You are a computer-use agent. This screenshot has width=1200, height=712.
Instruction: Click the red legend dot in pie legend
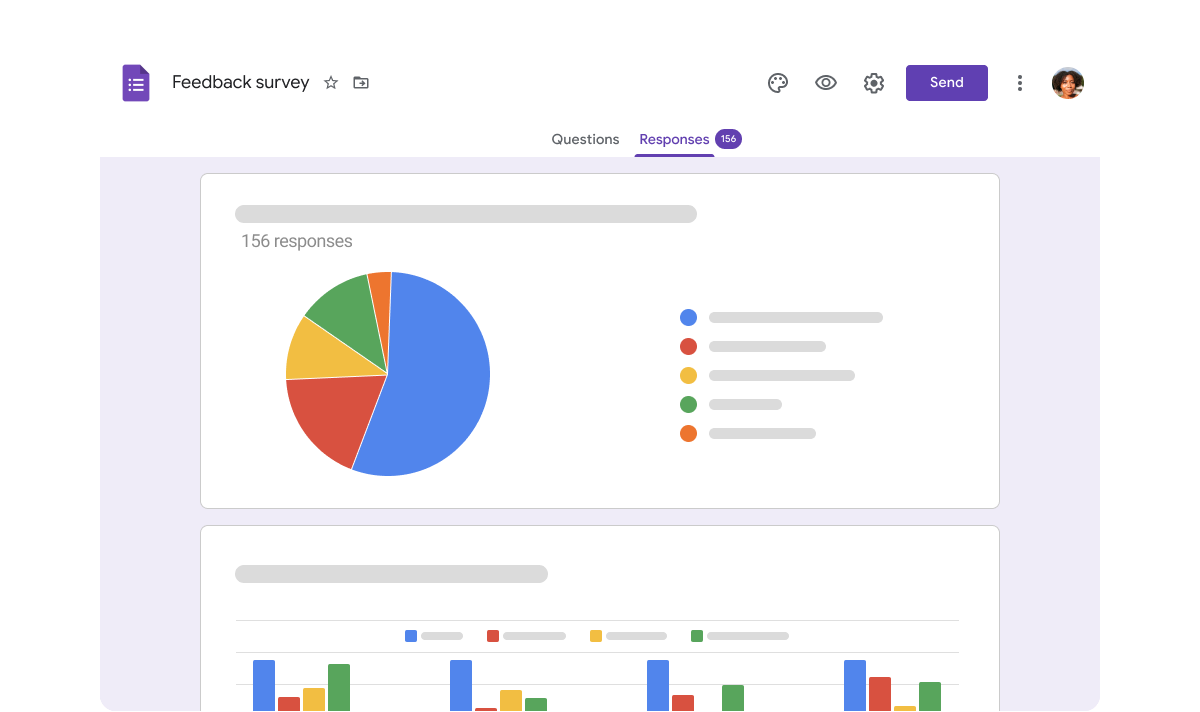[x=688, y=346]
